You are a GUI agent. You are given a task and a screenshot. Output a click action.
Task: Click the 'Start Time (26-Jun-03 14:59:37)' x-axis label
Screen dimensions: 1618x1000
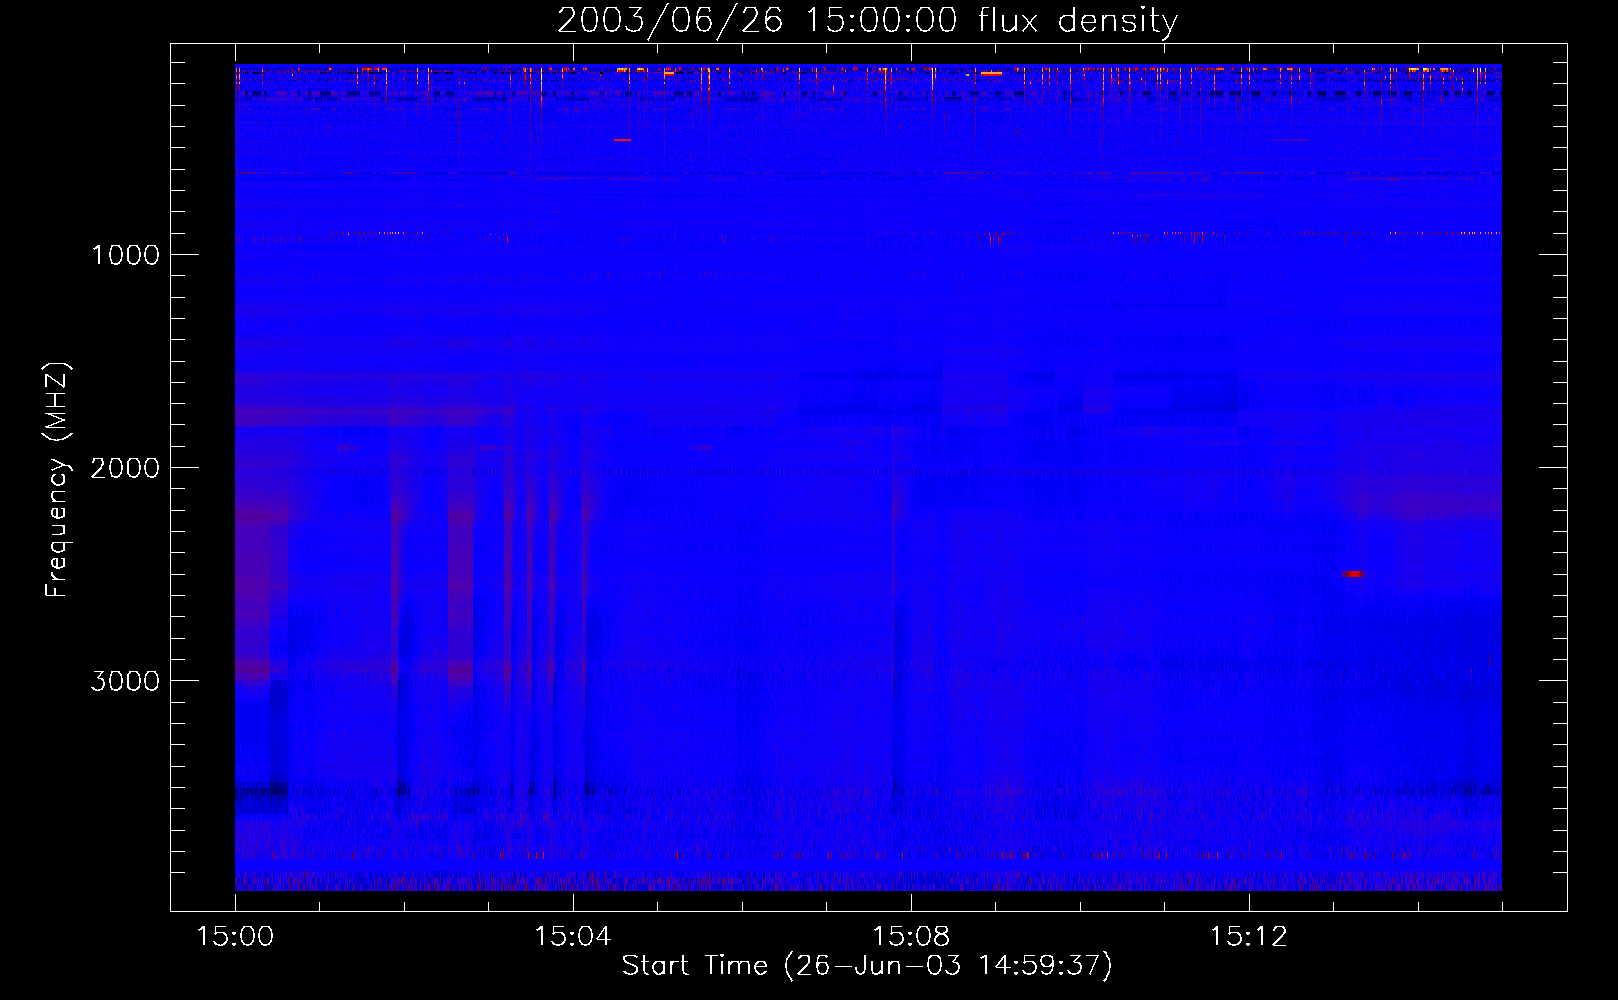(867, 966)
